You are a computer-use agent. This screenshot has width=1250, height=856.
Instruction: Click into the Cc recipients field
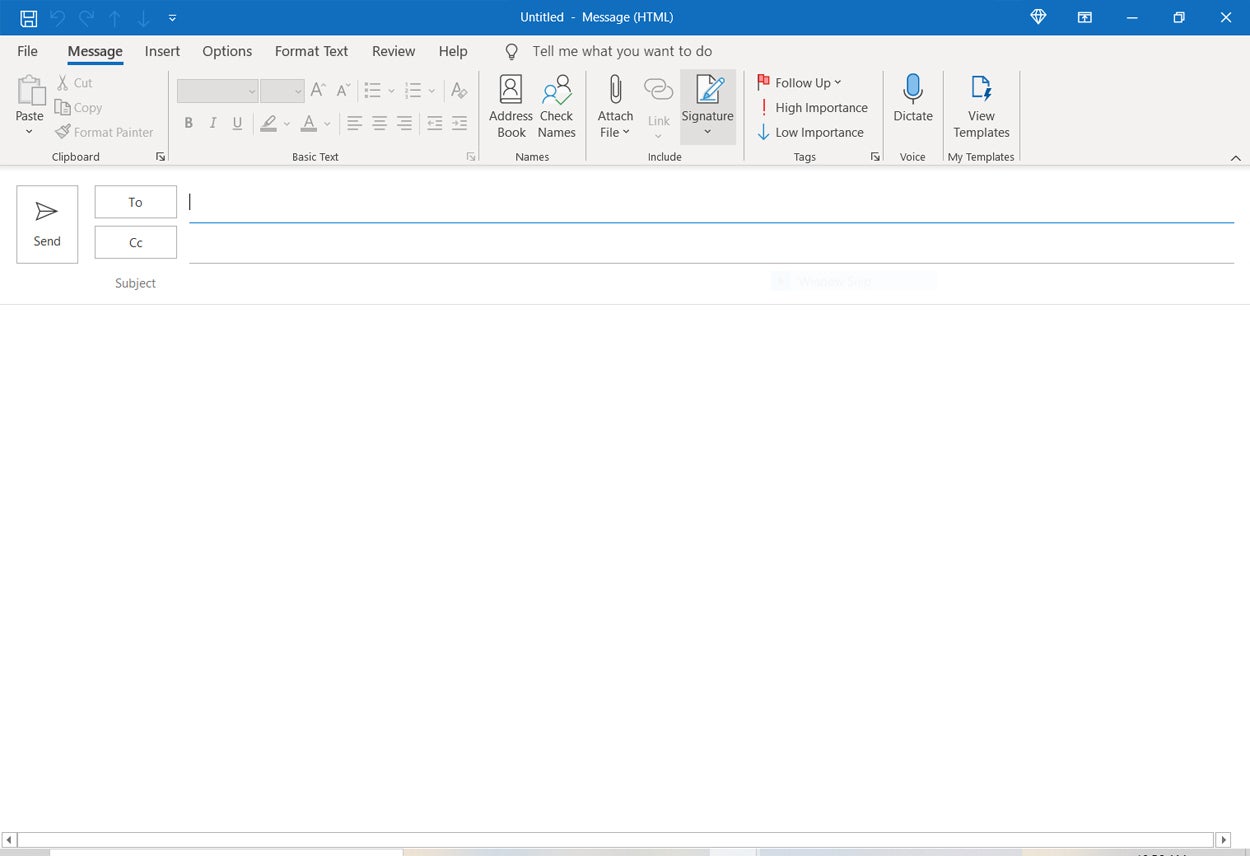pos(711,243)
